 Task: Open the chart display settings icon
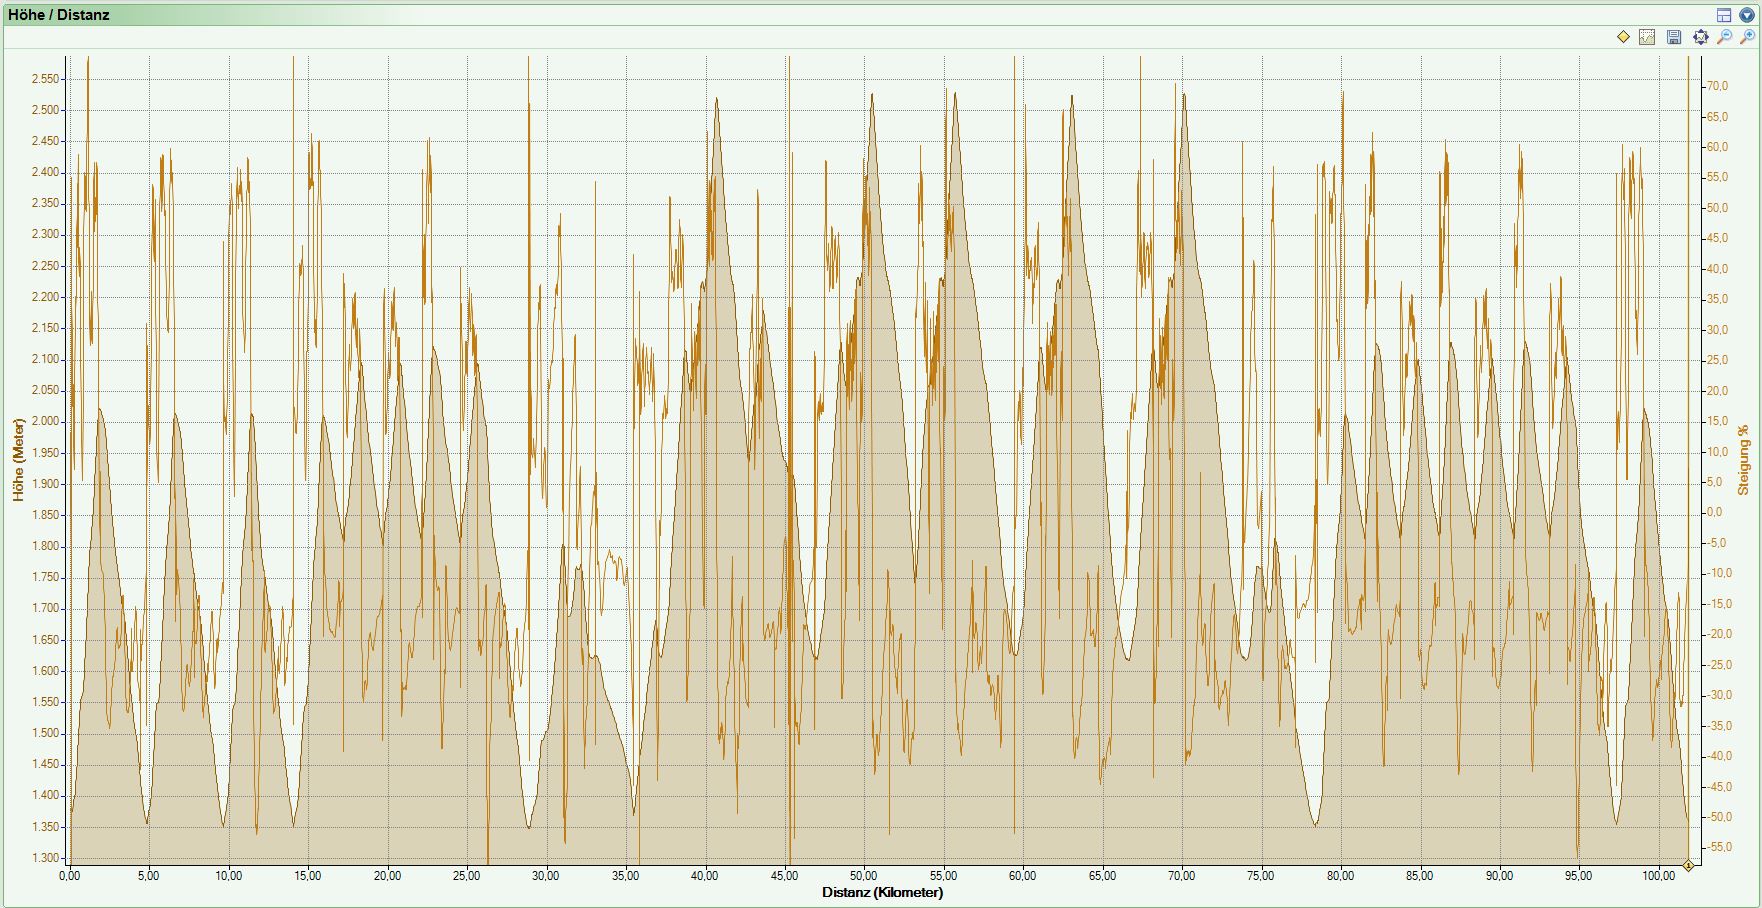coord(1647,37)
